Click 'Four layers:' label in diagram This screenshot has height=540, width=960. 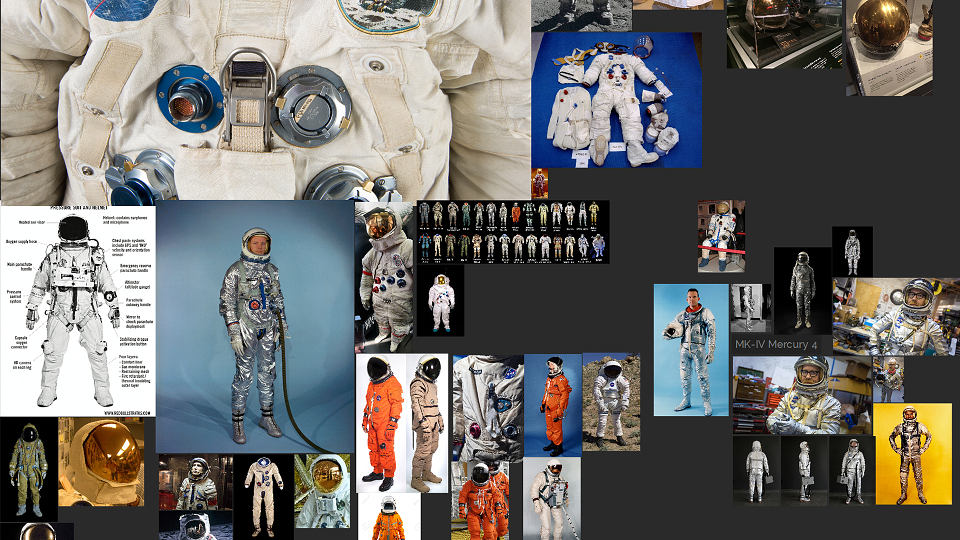coord(127,356)
